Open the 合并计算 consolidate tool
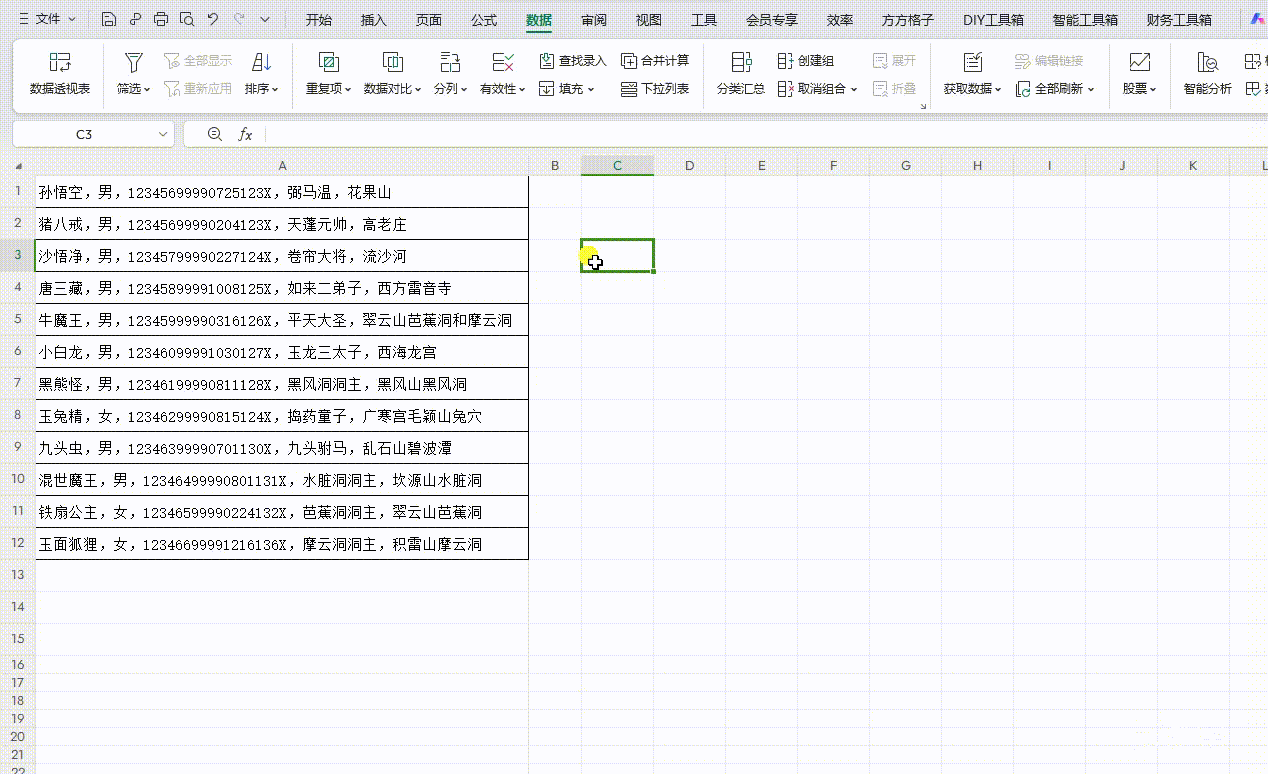The width and height of the screenshot is (1268, 774). [655, 61]
